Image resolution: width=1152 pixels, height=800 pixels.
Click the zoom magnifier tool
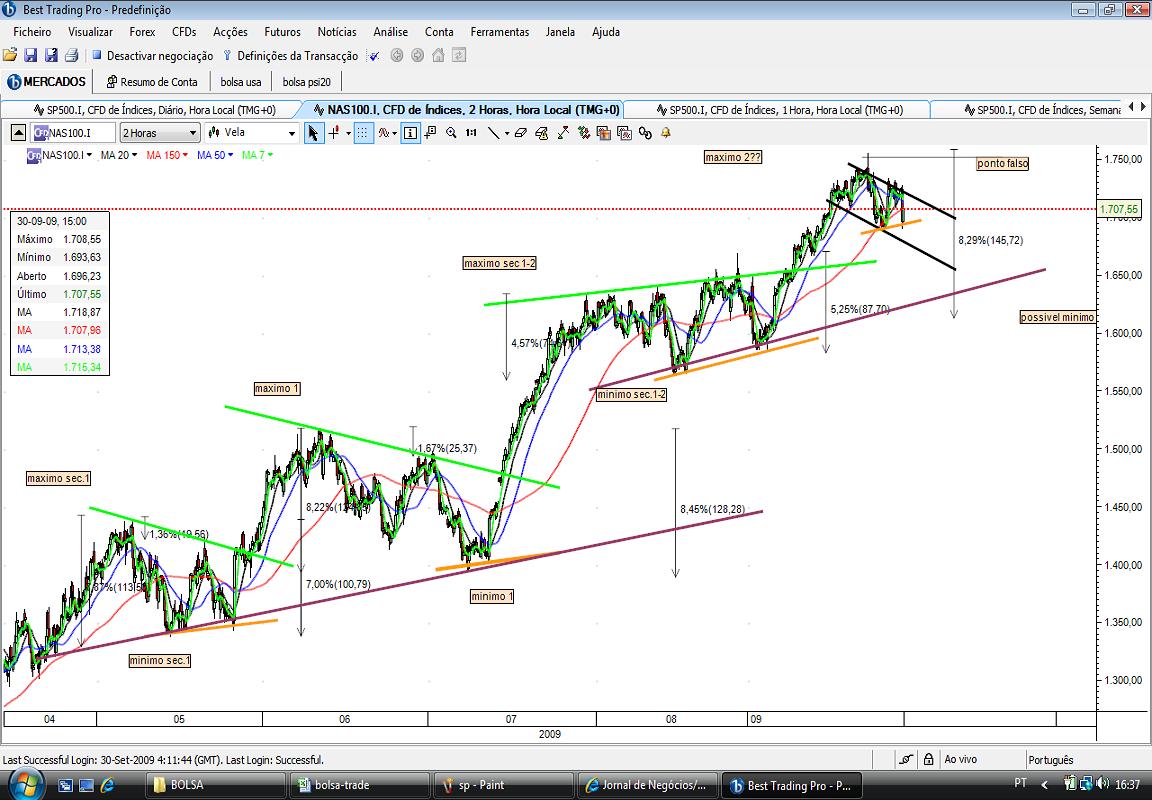pos(451,133)
